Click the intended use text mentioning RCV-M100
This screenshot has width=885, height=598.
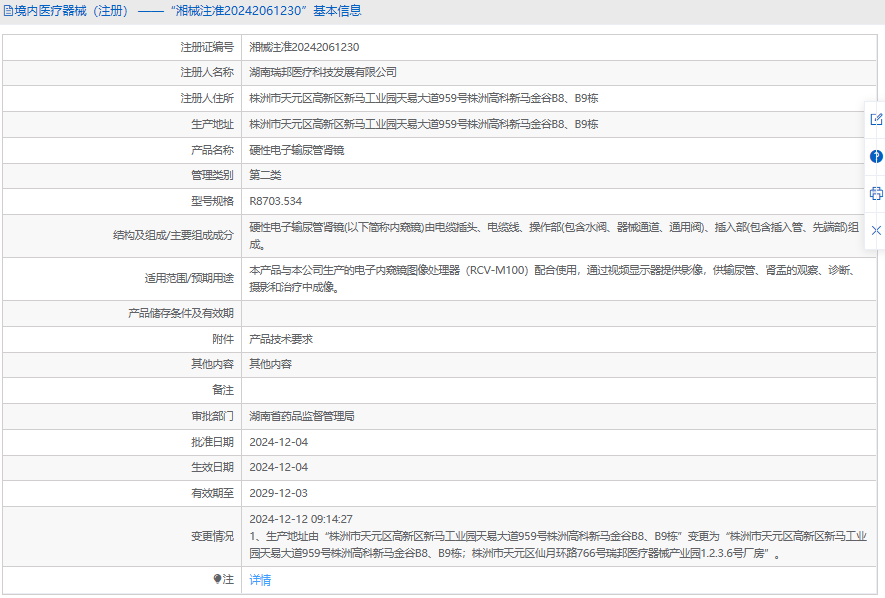(x=554, y=279)
